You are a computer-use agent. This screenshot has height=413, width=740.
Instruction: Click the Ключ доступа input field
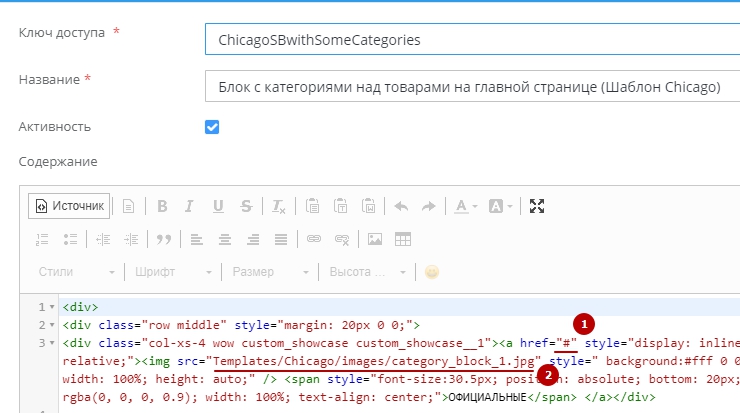(470, 40)
